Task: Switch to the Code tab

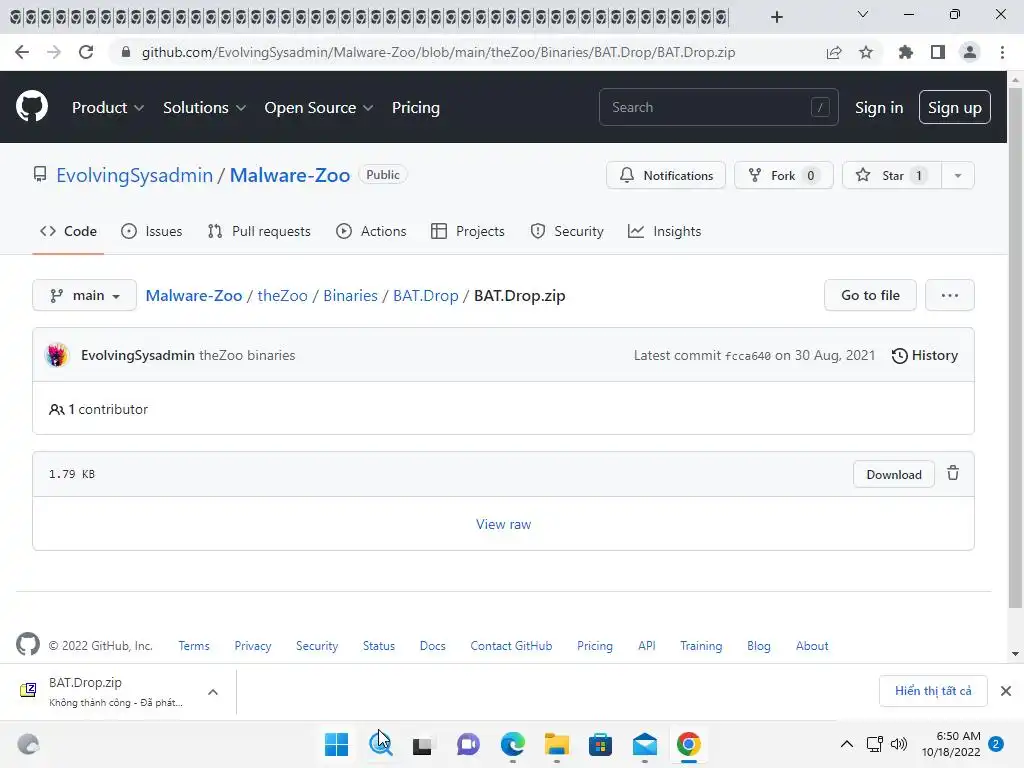Action: click(x=68, y=231)
